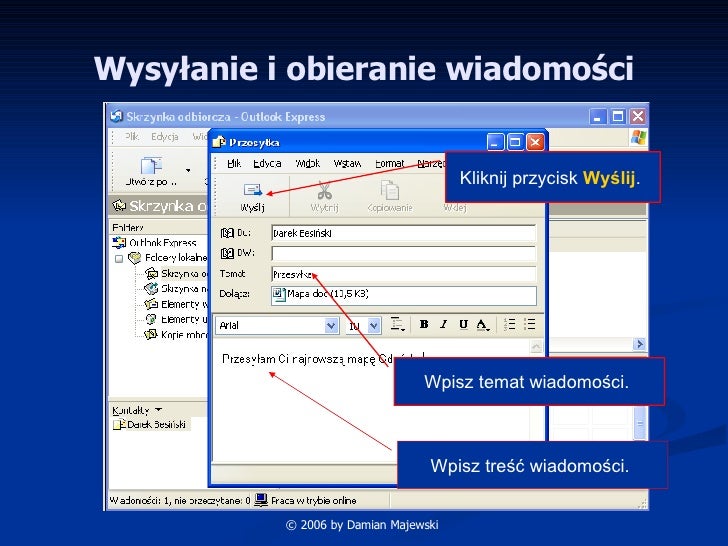Select the Darek Besiński contact
The width and height of the screenshot is (728, 546).
tap(151, 424)
